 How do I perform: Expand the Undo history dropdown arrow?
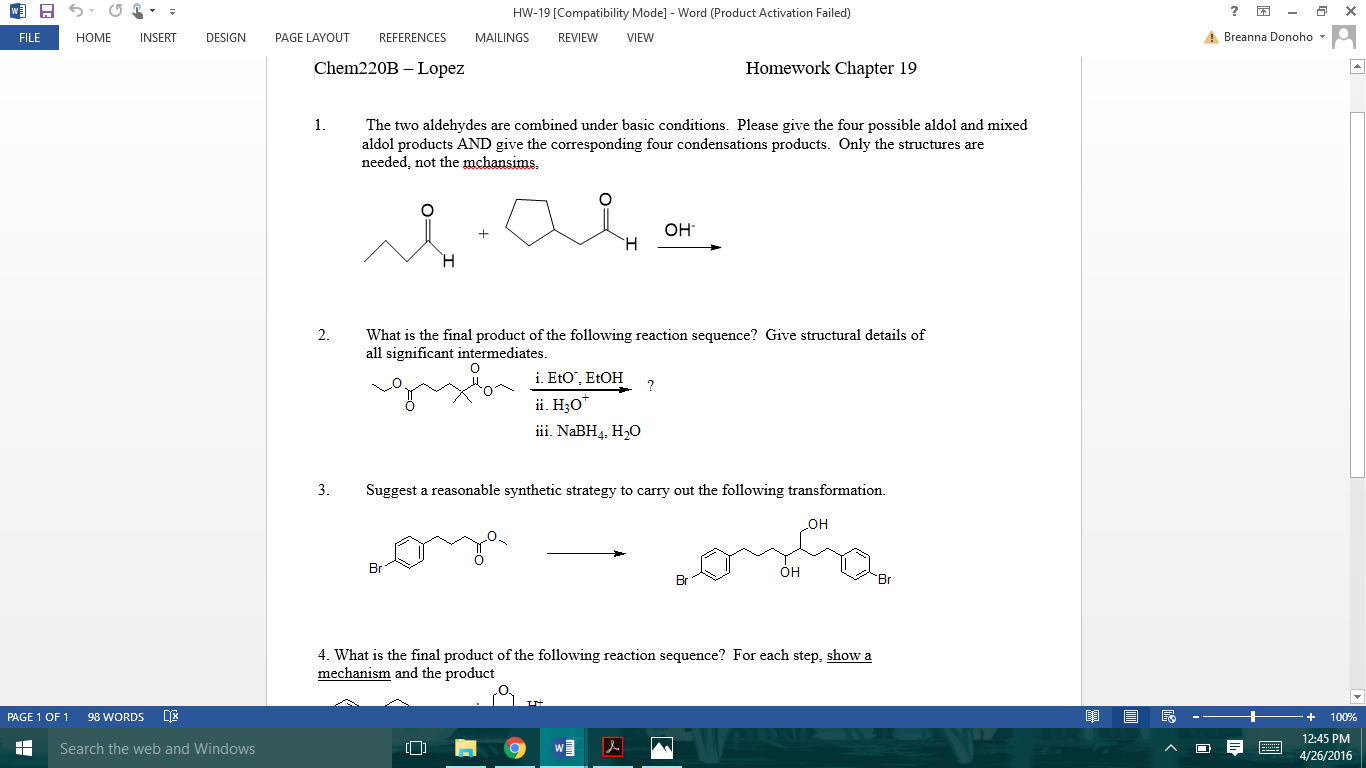91,11
